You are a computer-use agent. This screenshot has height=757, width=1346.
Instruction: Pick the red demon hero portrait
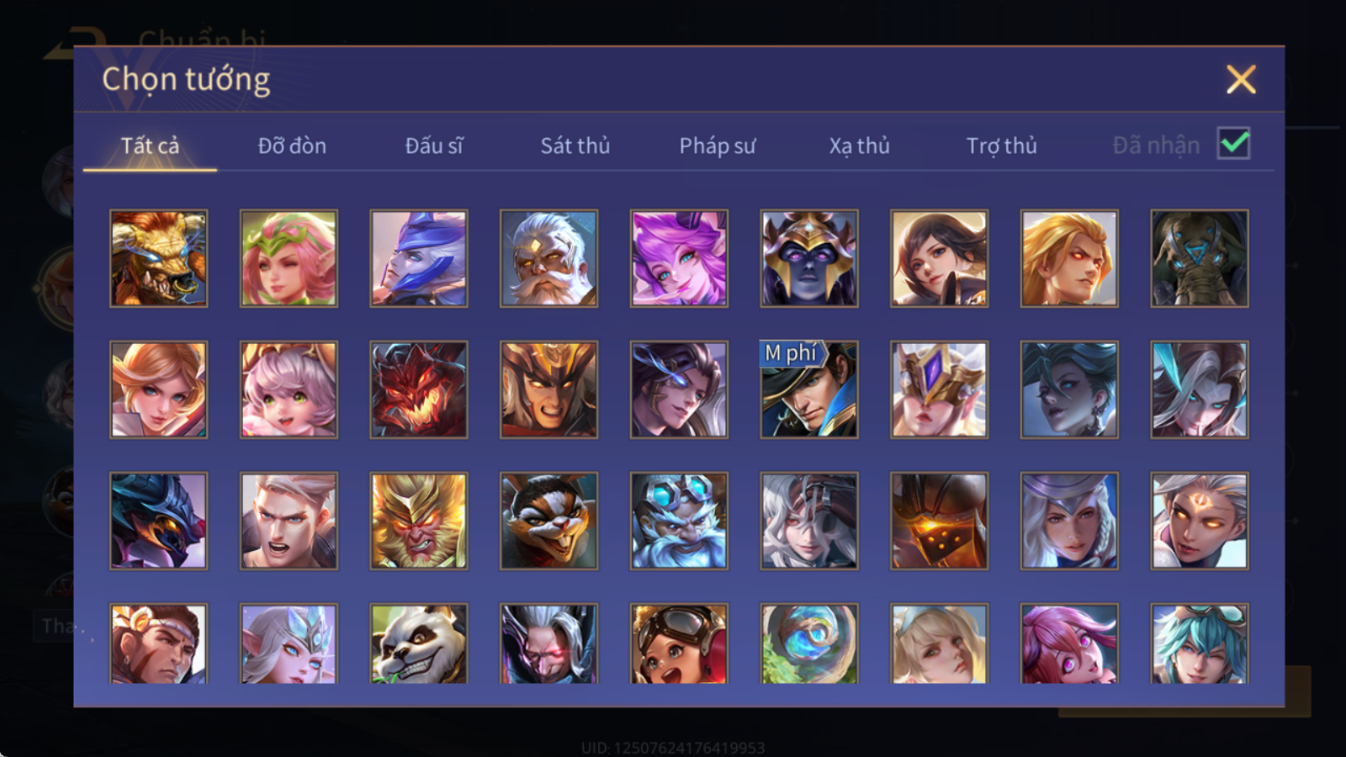coord(419,389)
